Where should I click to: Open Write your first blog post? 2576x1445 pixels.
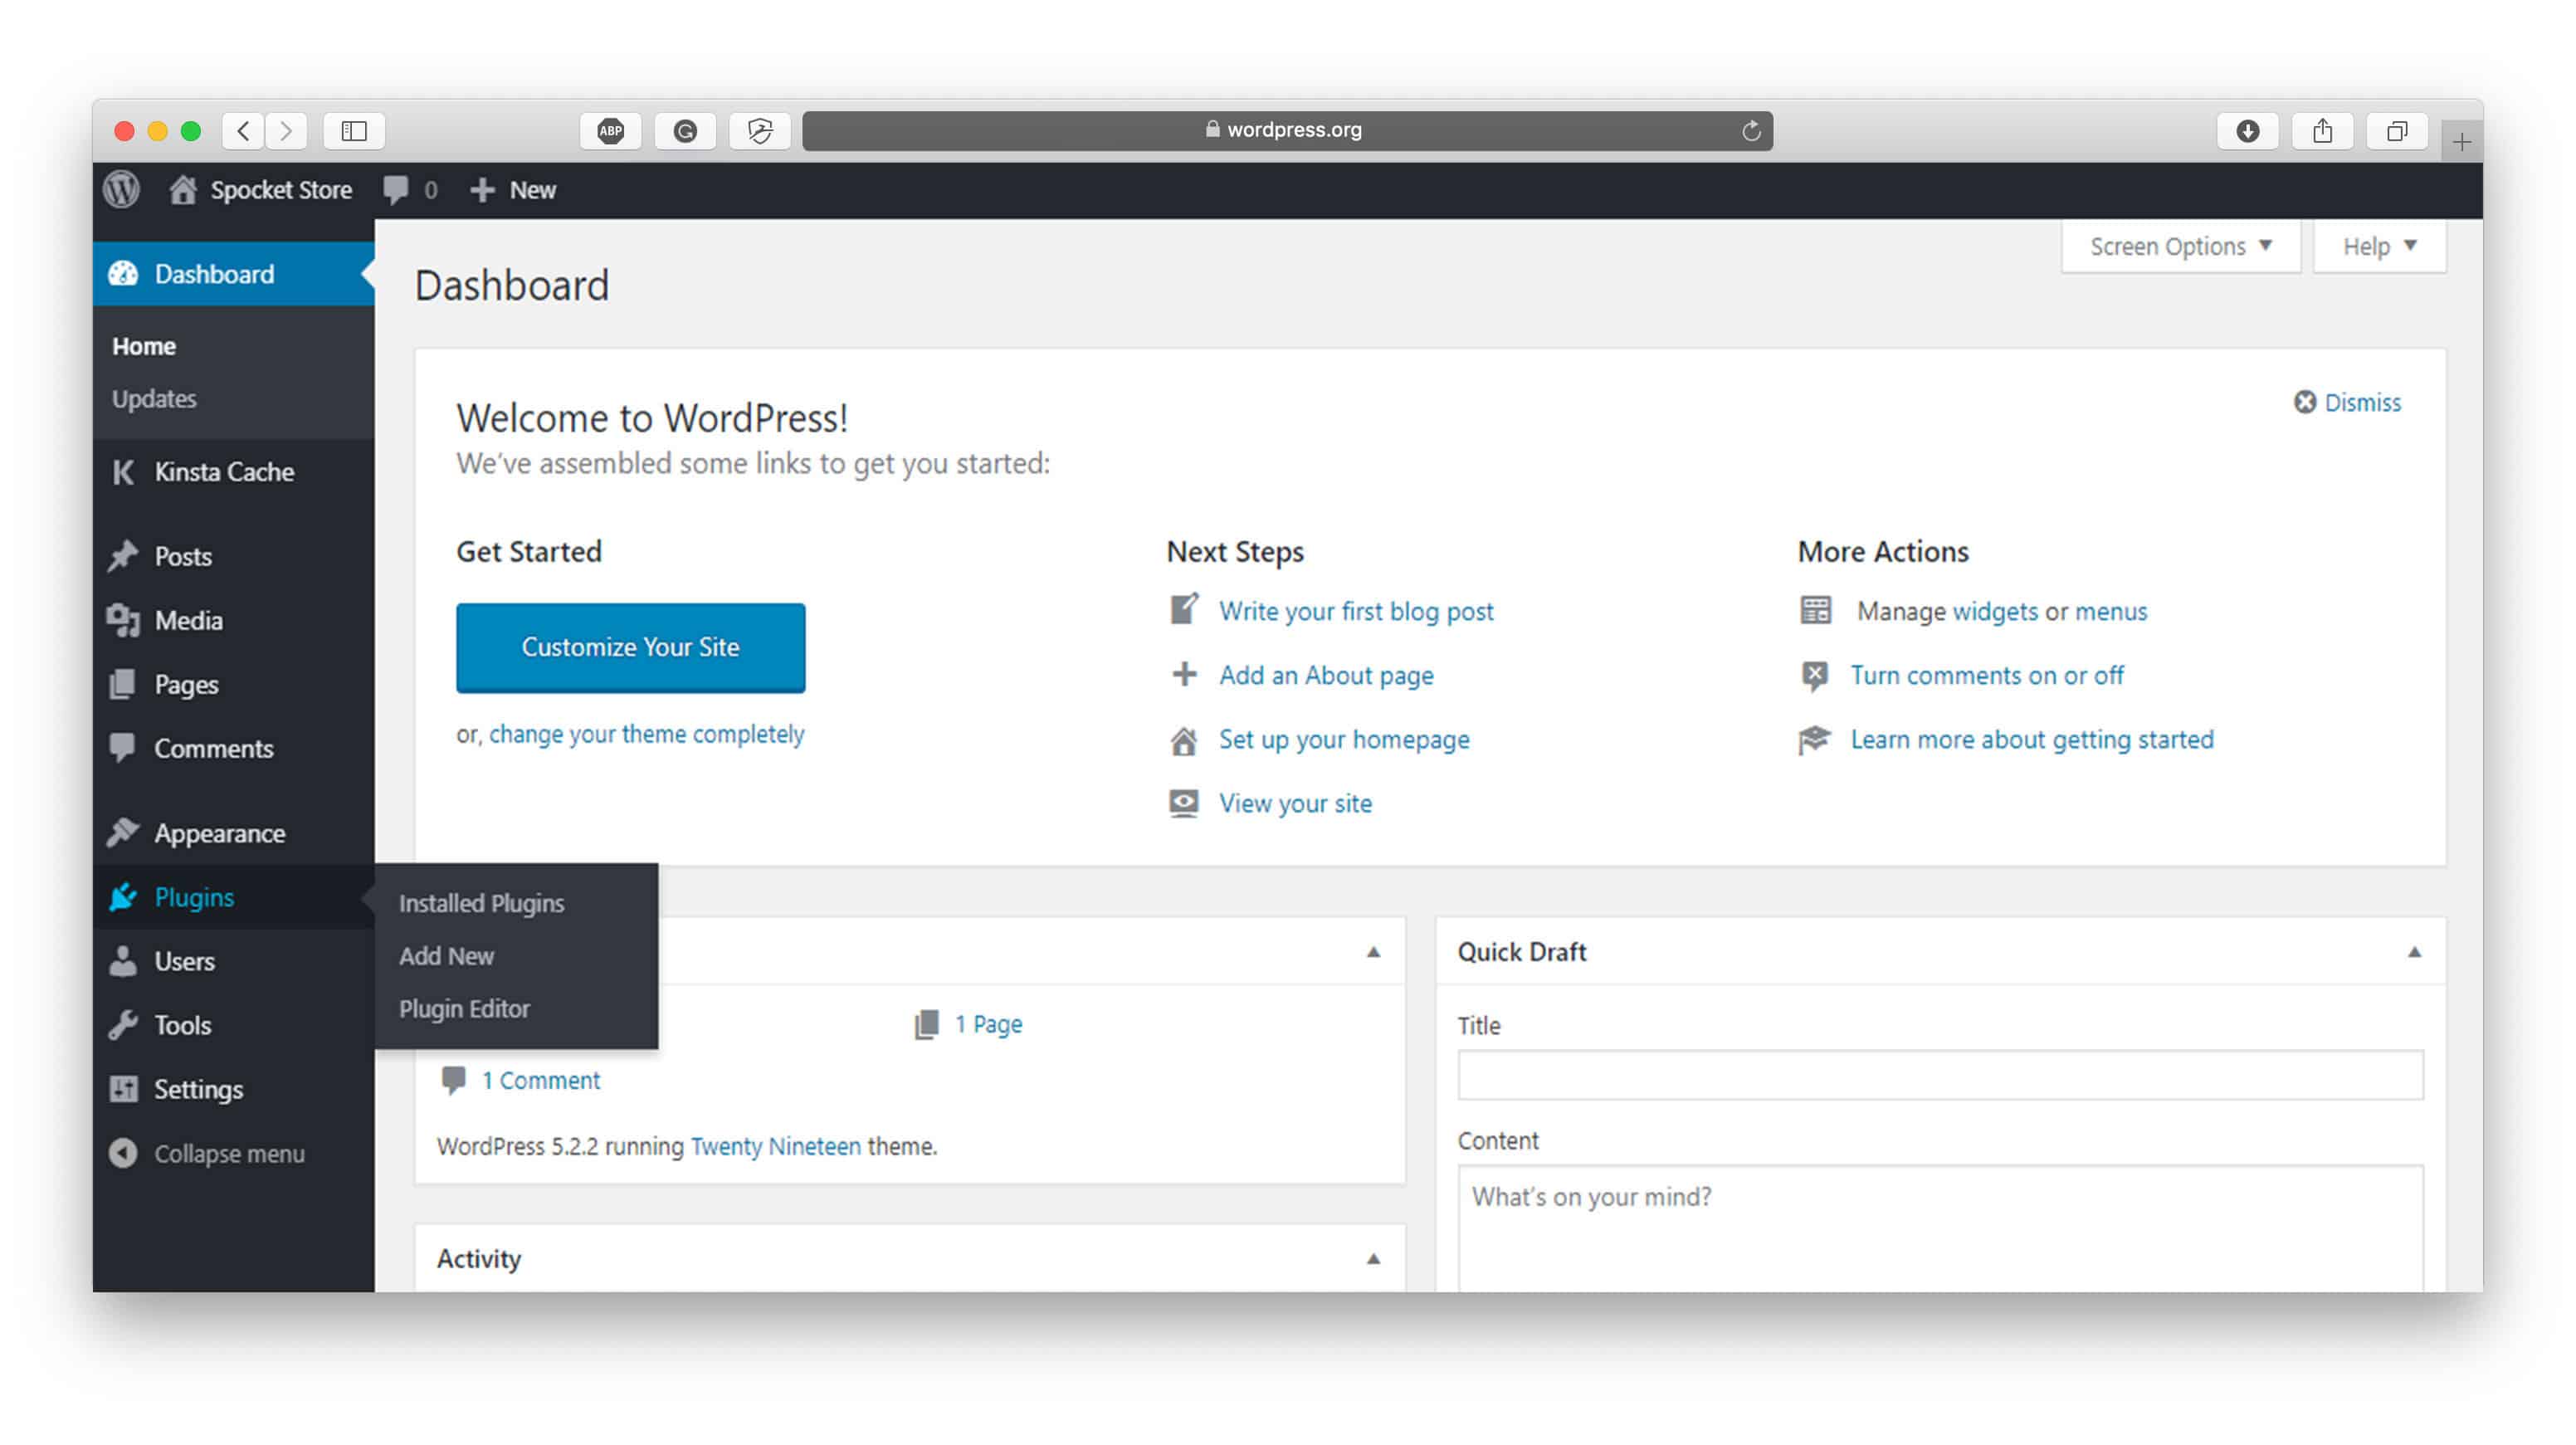[x=1355, y=611]
